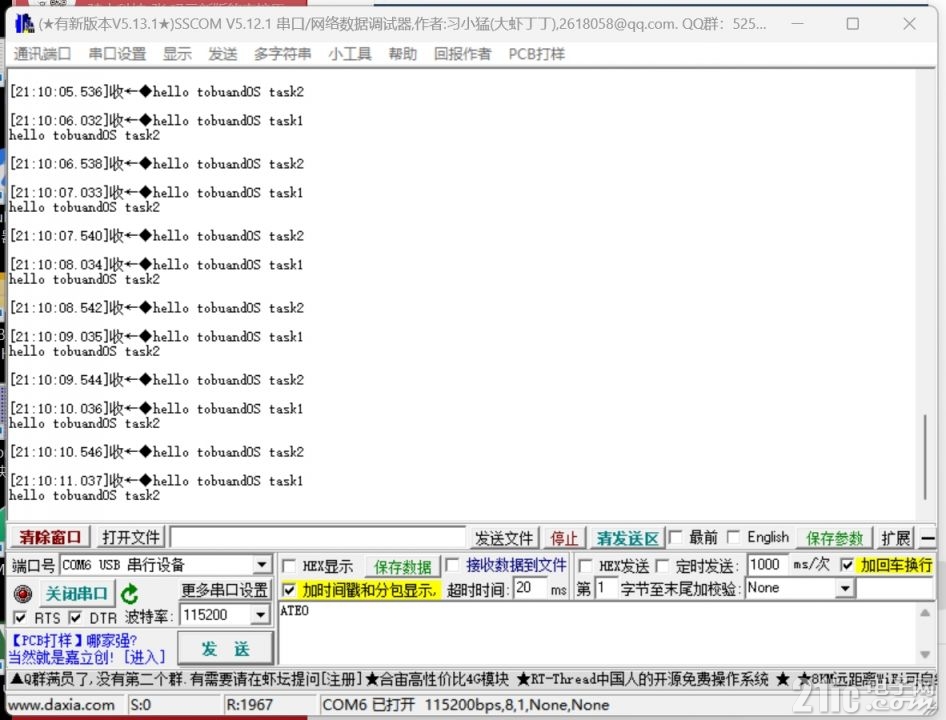Minimize the SSCOM window
Screen dimensions: 946x720
(x=798, y=24)
